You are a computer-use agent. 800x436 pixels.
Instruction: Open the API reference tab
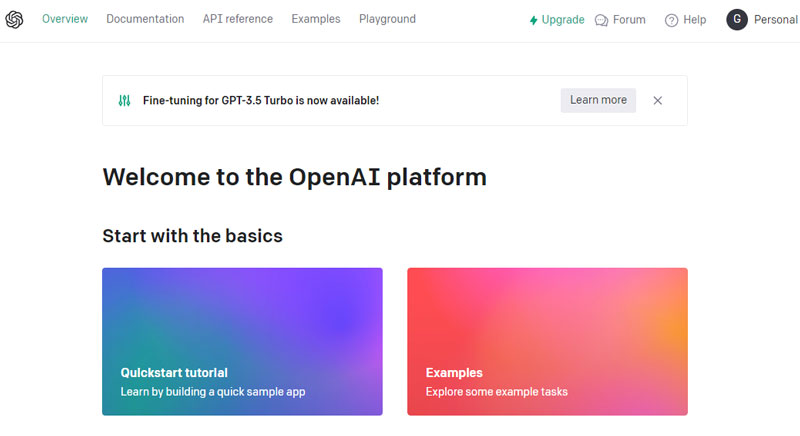[238, 19]
